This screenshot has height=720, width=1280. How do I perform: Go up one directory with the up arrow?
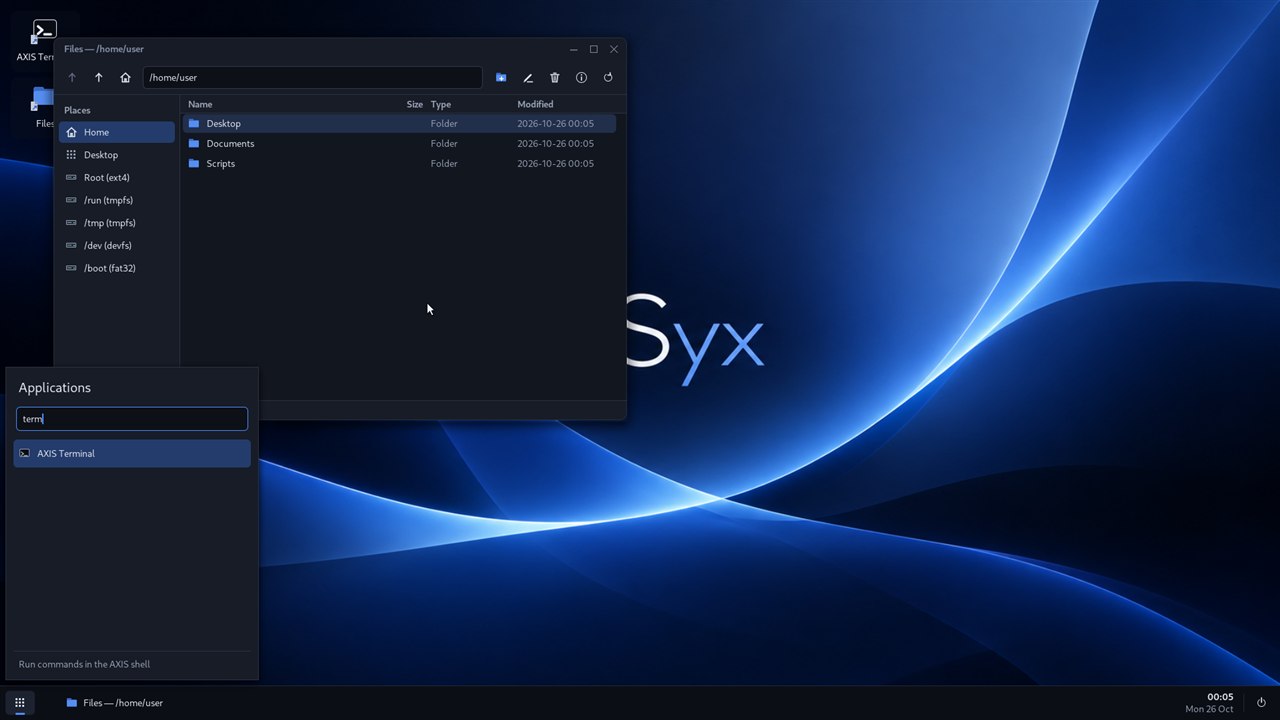[x=99, y=78]
